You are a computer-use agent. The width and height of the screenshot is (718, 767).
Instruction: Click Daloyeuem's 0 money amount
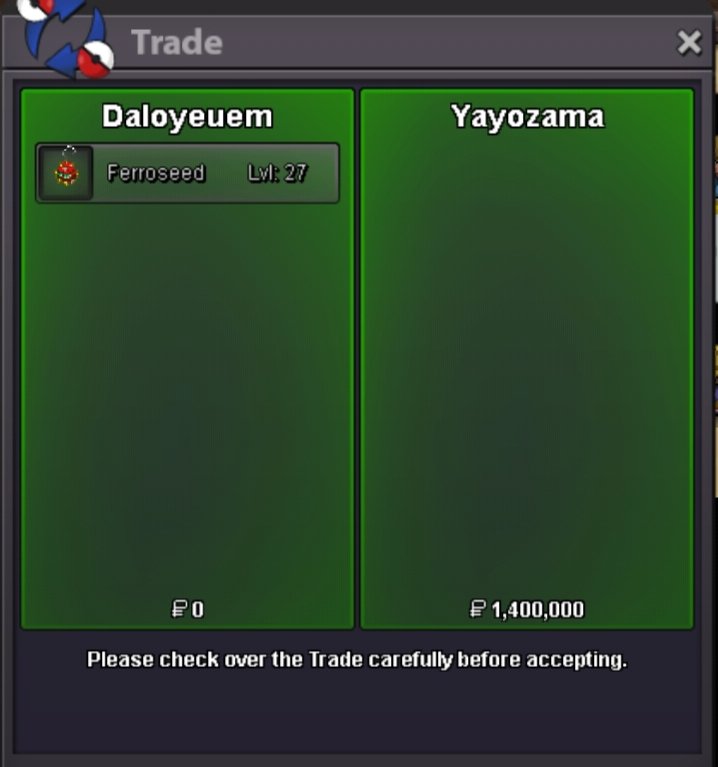point(198,610)
